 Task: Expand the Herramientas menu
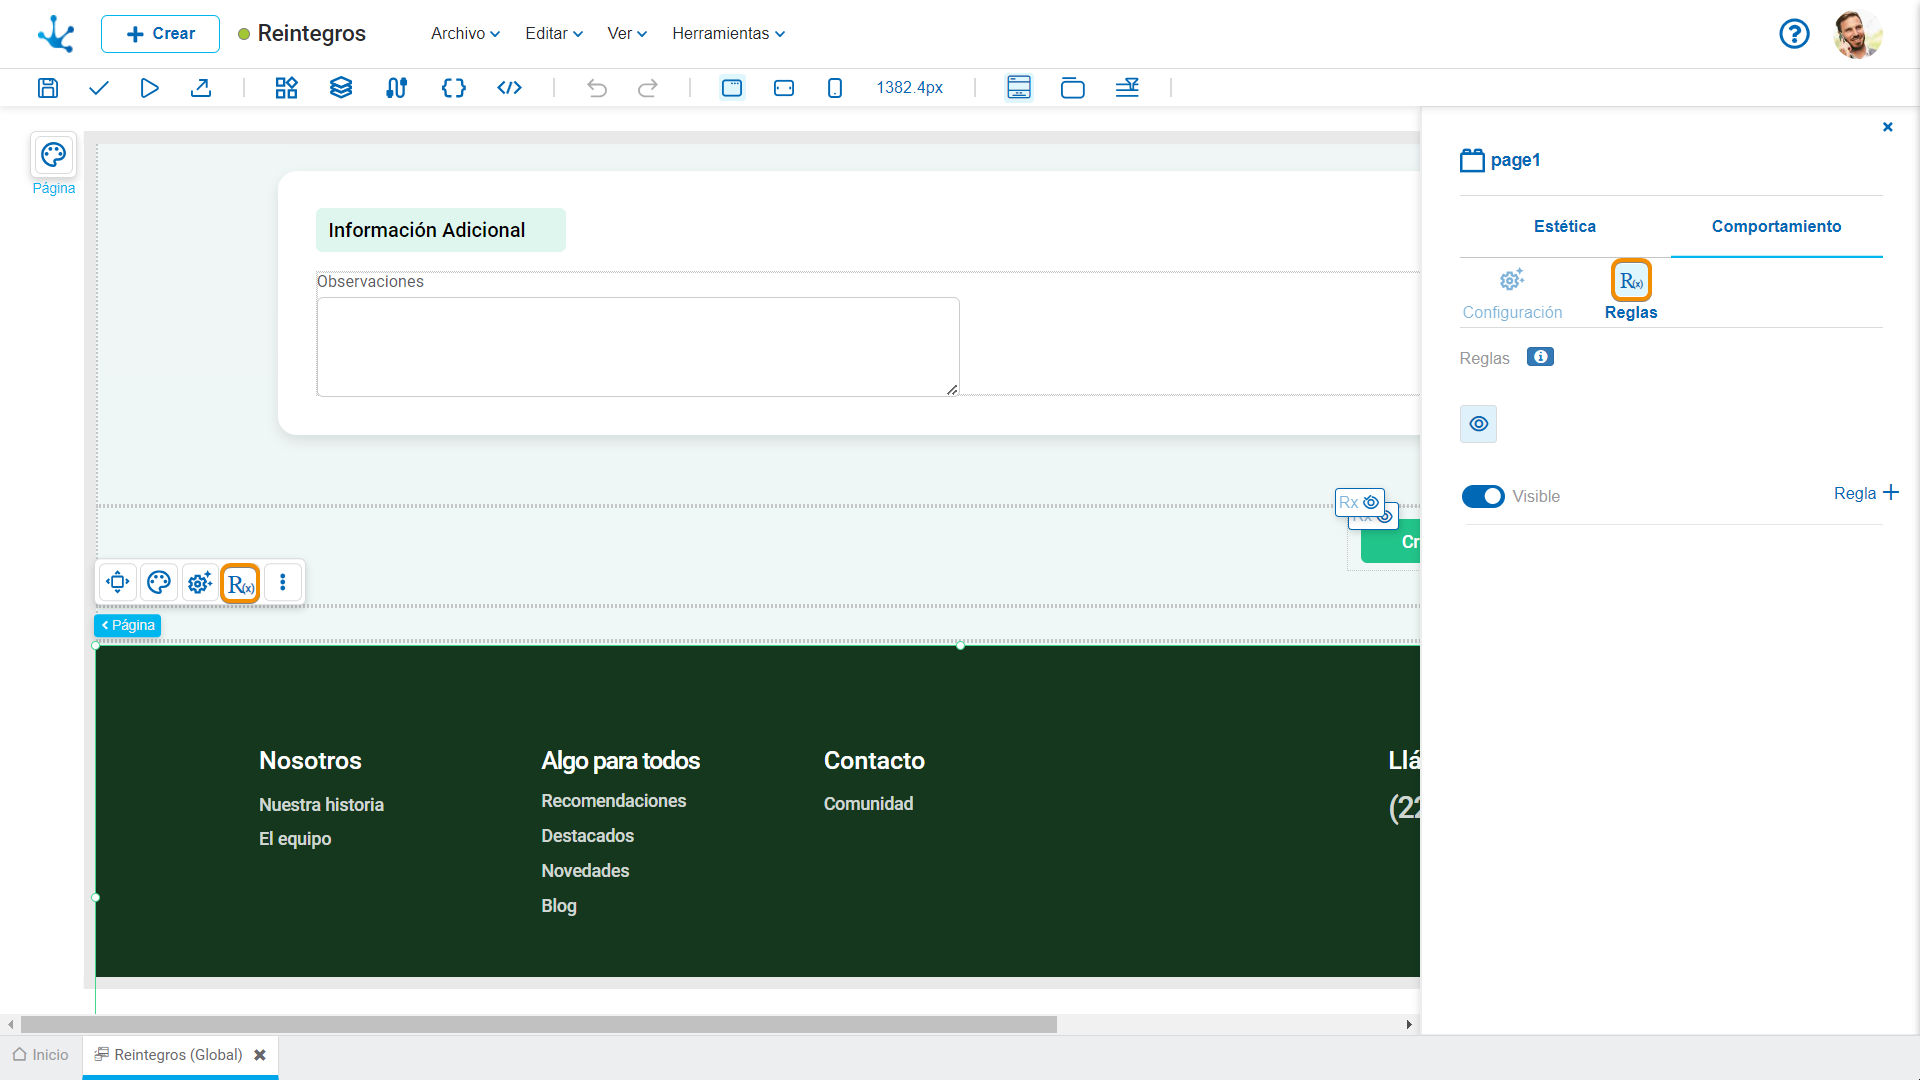coord(728,34)
